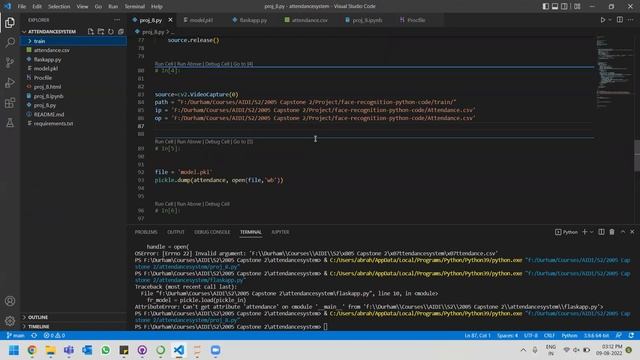Viewport: 640px width, 360px height.
Task: Open the File menu
Action: point(22,7)
